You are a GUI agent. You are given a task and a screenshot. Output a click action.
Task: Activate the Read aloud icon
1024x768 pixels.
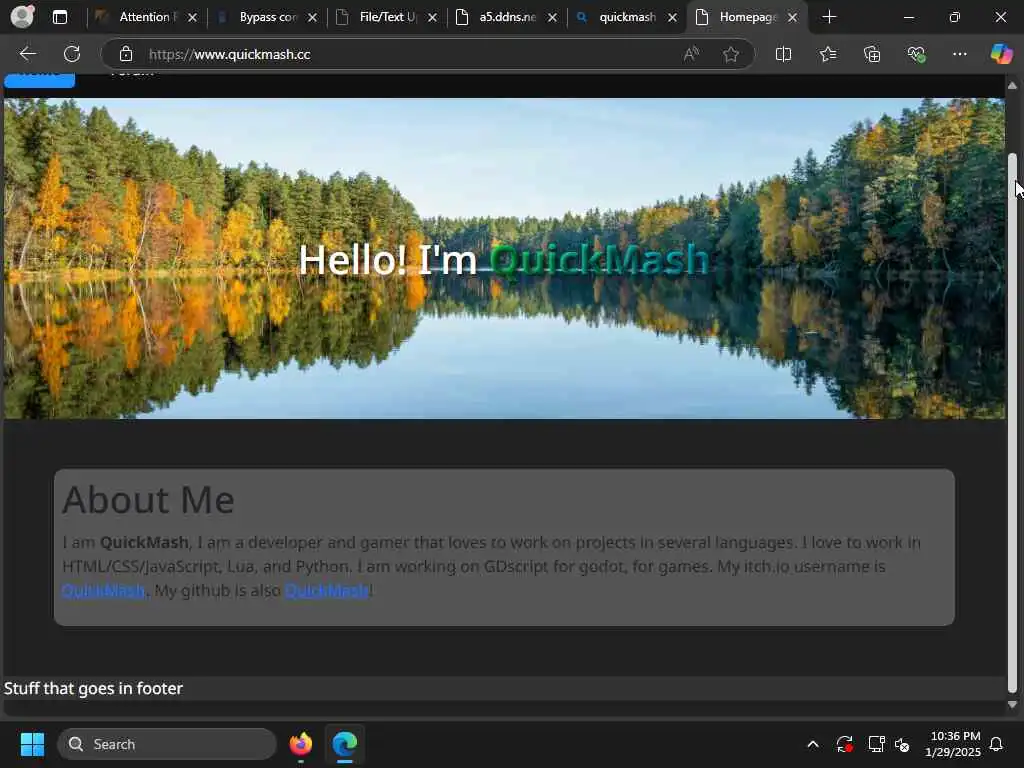point(691,54)
